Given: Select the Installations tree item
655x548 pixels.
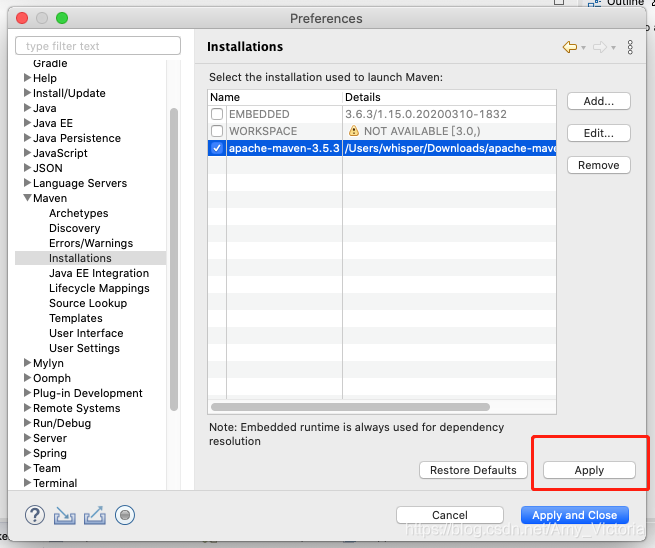Looking at the screenshot, I should coord(80,258).
